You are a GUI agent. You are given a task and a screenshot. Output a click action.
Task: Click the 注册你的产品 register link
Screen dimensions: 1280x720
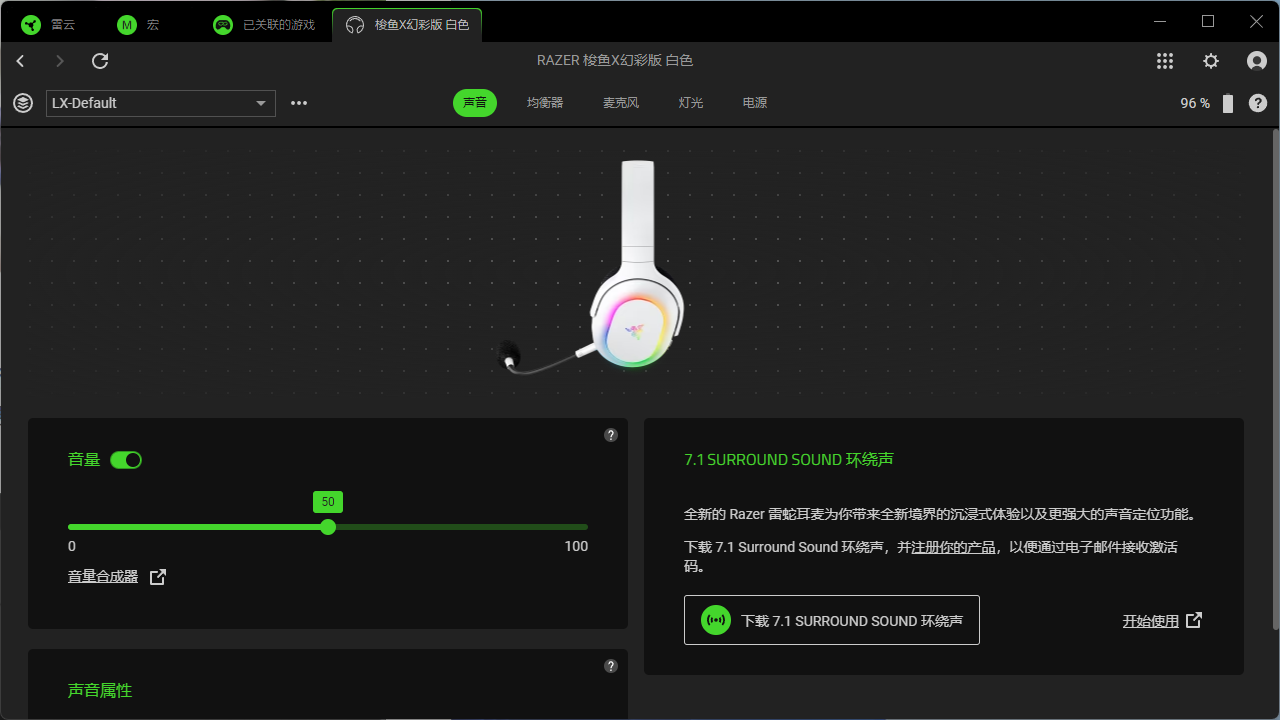[x=954, y=547]
